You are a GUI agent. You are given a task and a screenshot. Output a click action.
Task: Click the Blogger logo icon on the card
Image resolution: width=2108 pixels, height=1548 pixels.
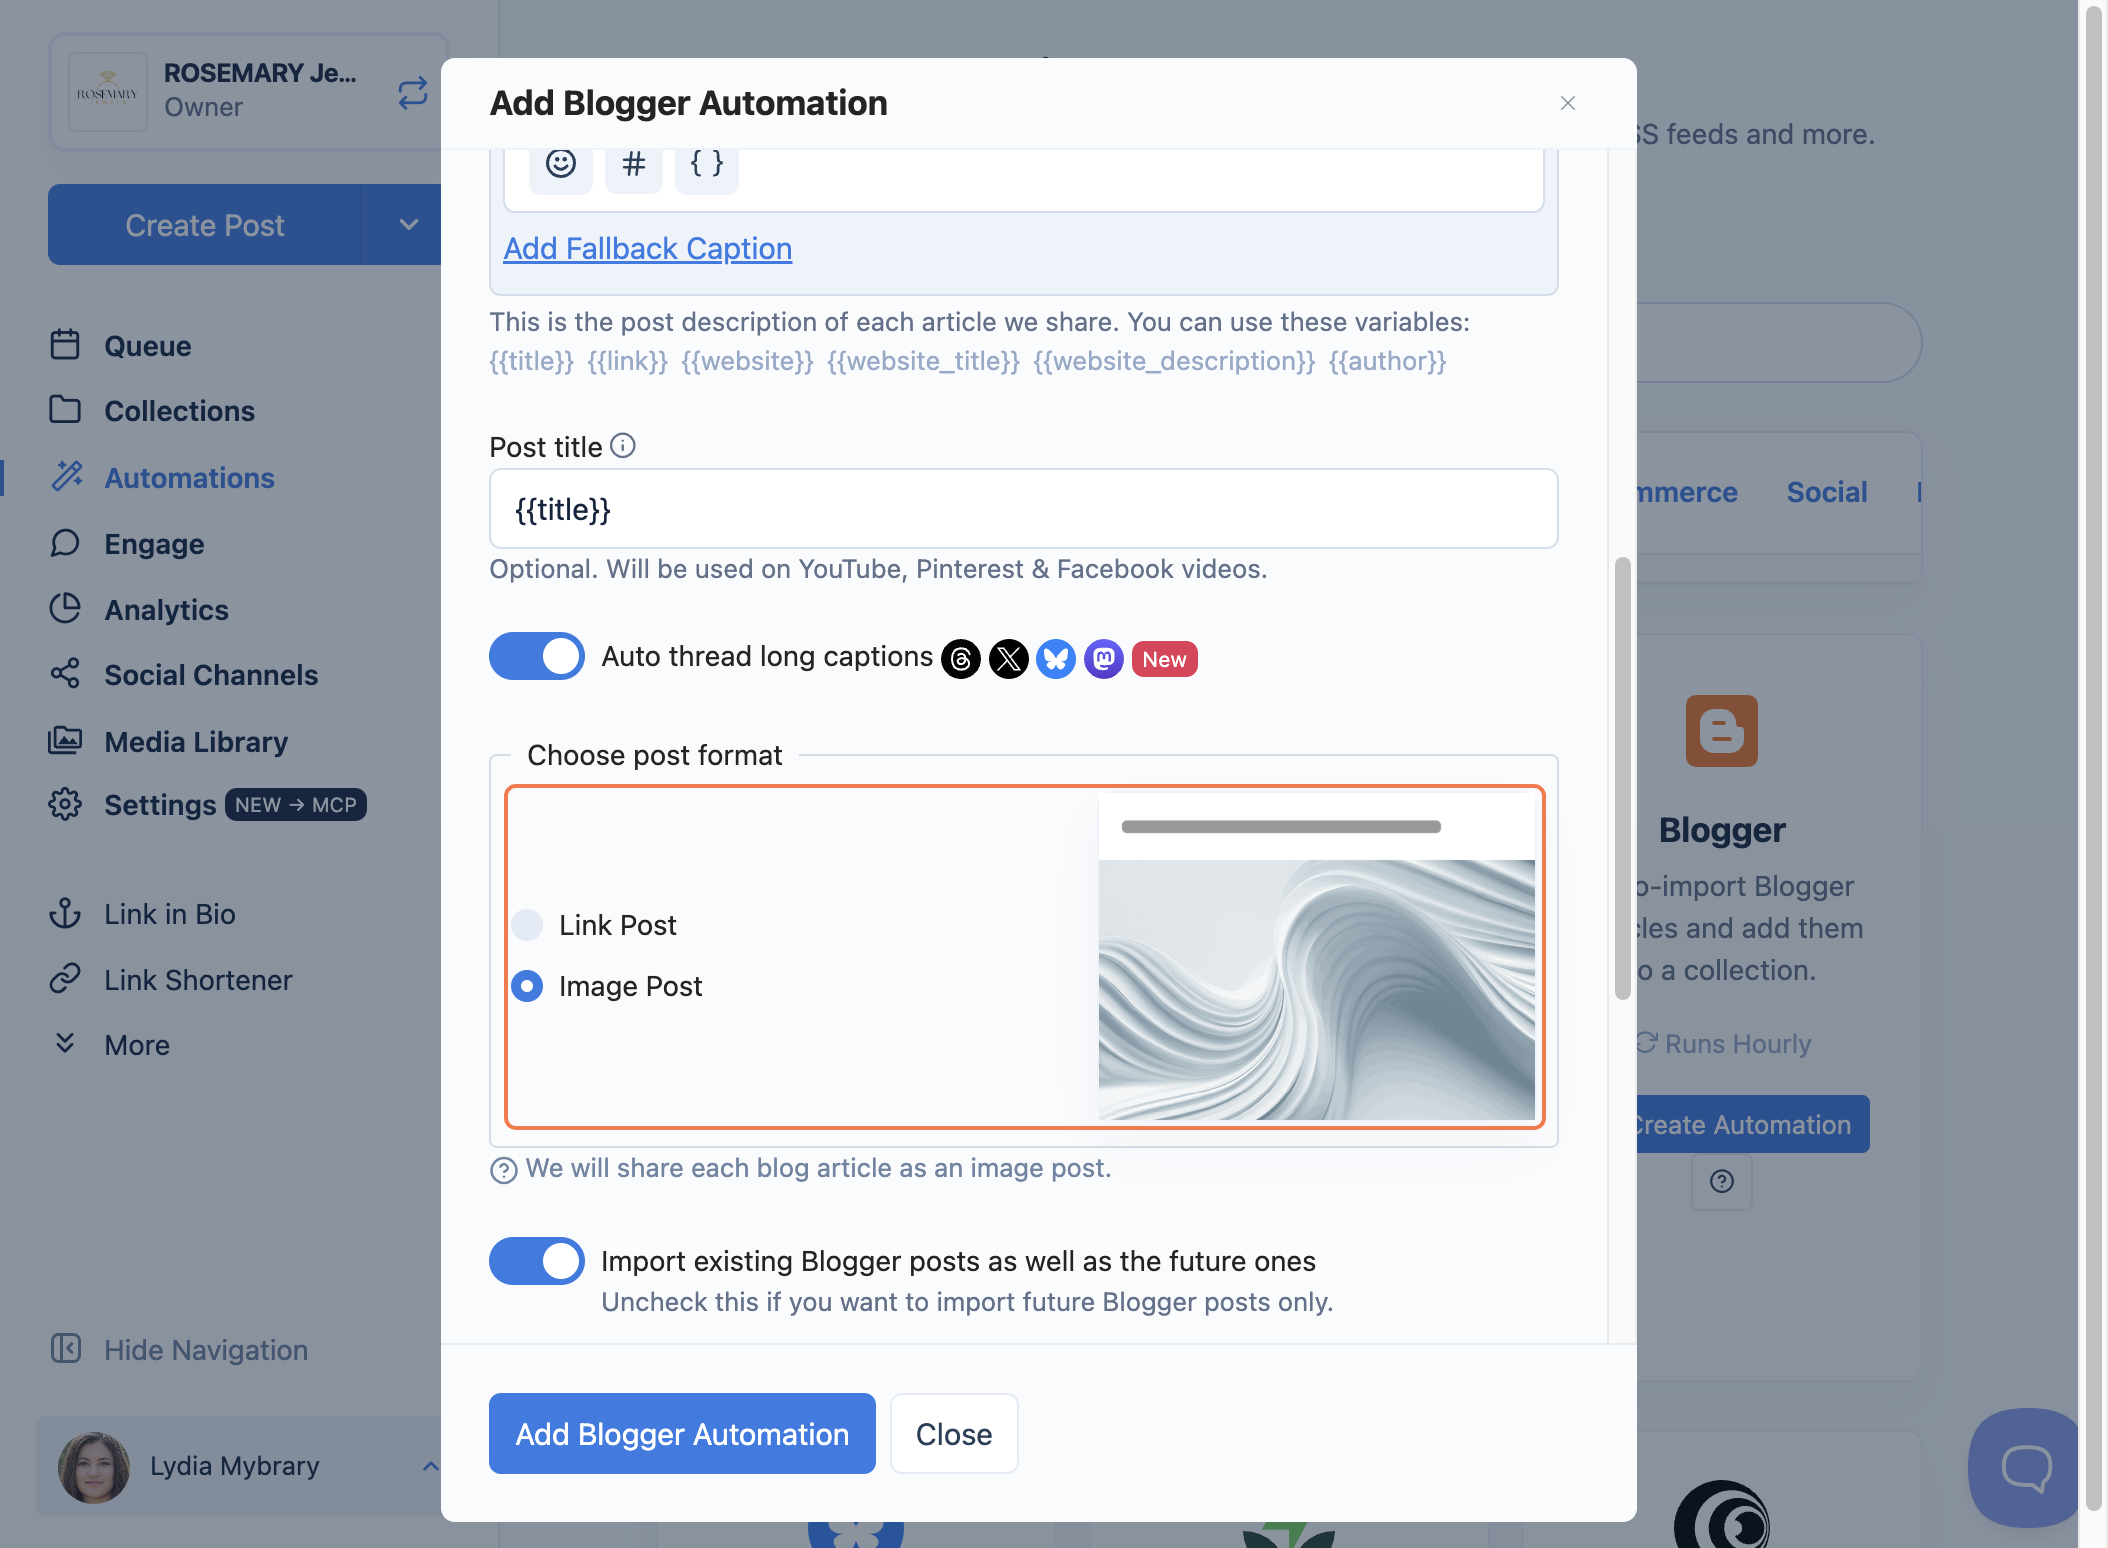(1721, 731)
